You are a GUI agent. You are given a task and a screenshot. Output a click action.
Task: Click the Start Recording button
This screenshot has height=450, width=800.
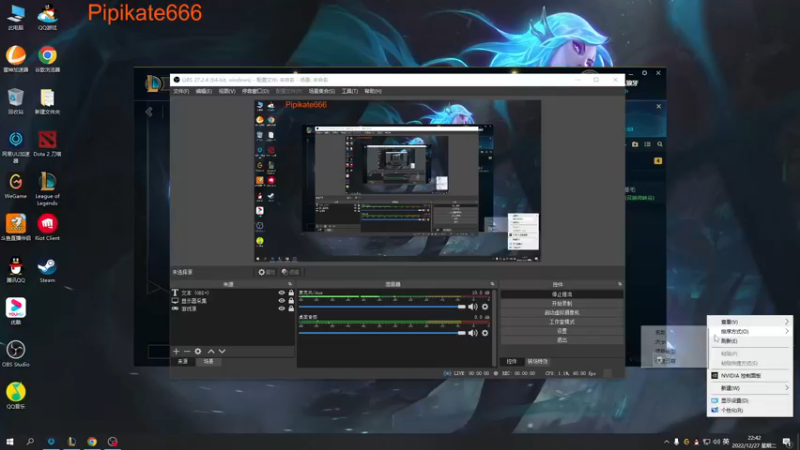pyautogui.click(x=562, y=304)
